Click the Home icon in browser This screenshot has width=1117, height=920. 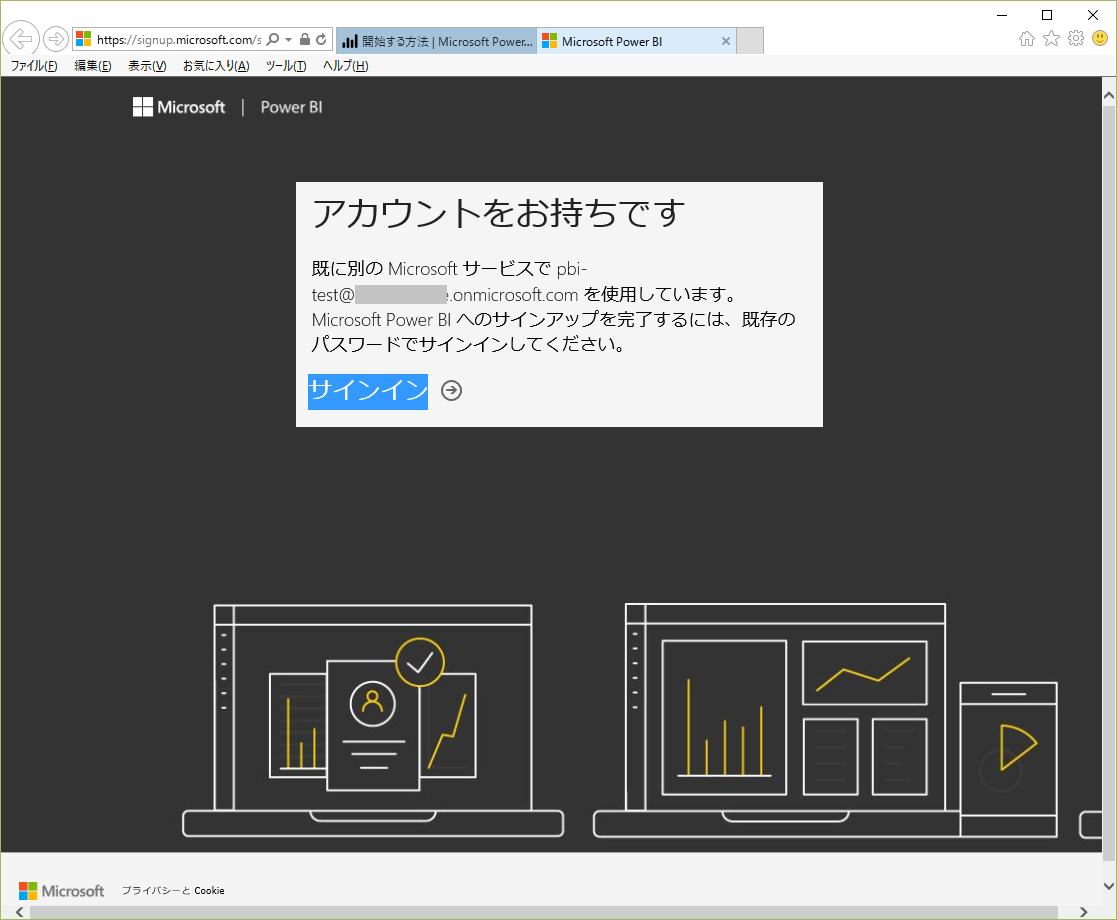click(1027, 38)
